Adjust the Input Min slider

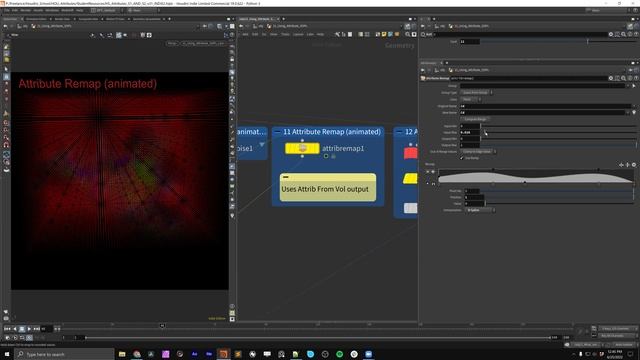(x=558, y=126)
